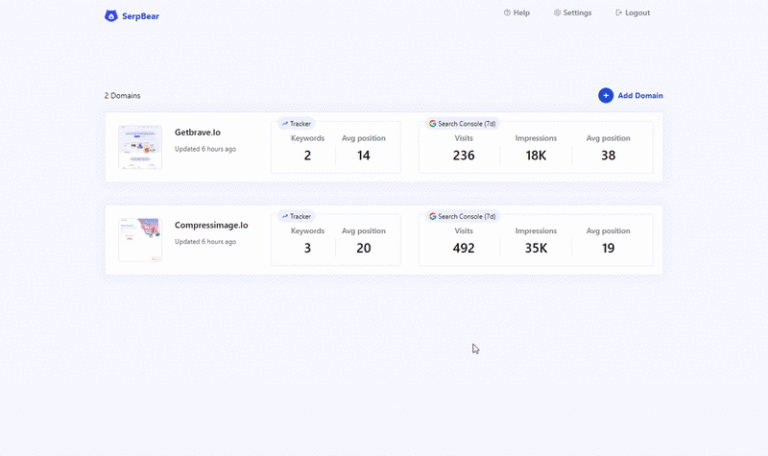
Task: Click Getbrave.Io impressions value 18K
Action: [x=536, y=156]
